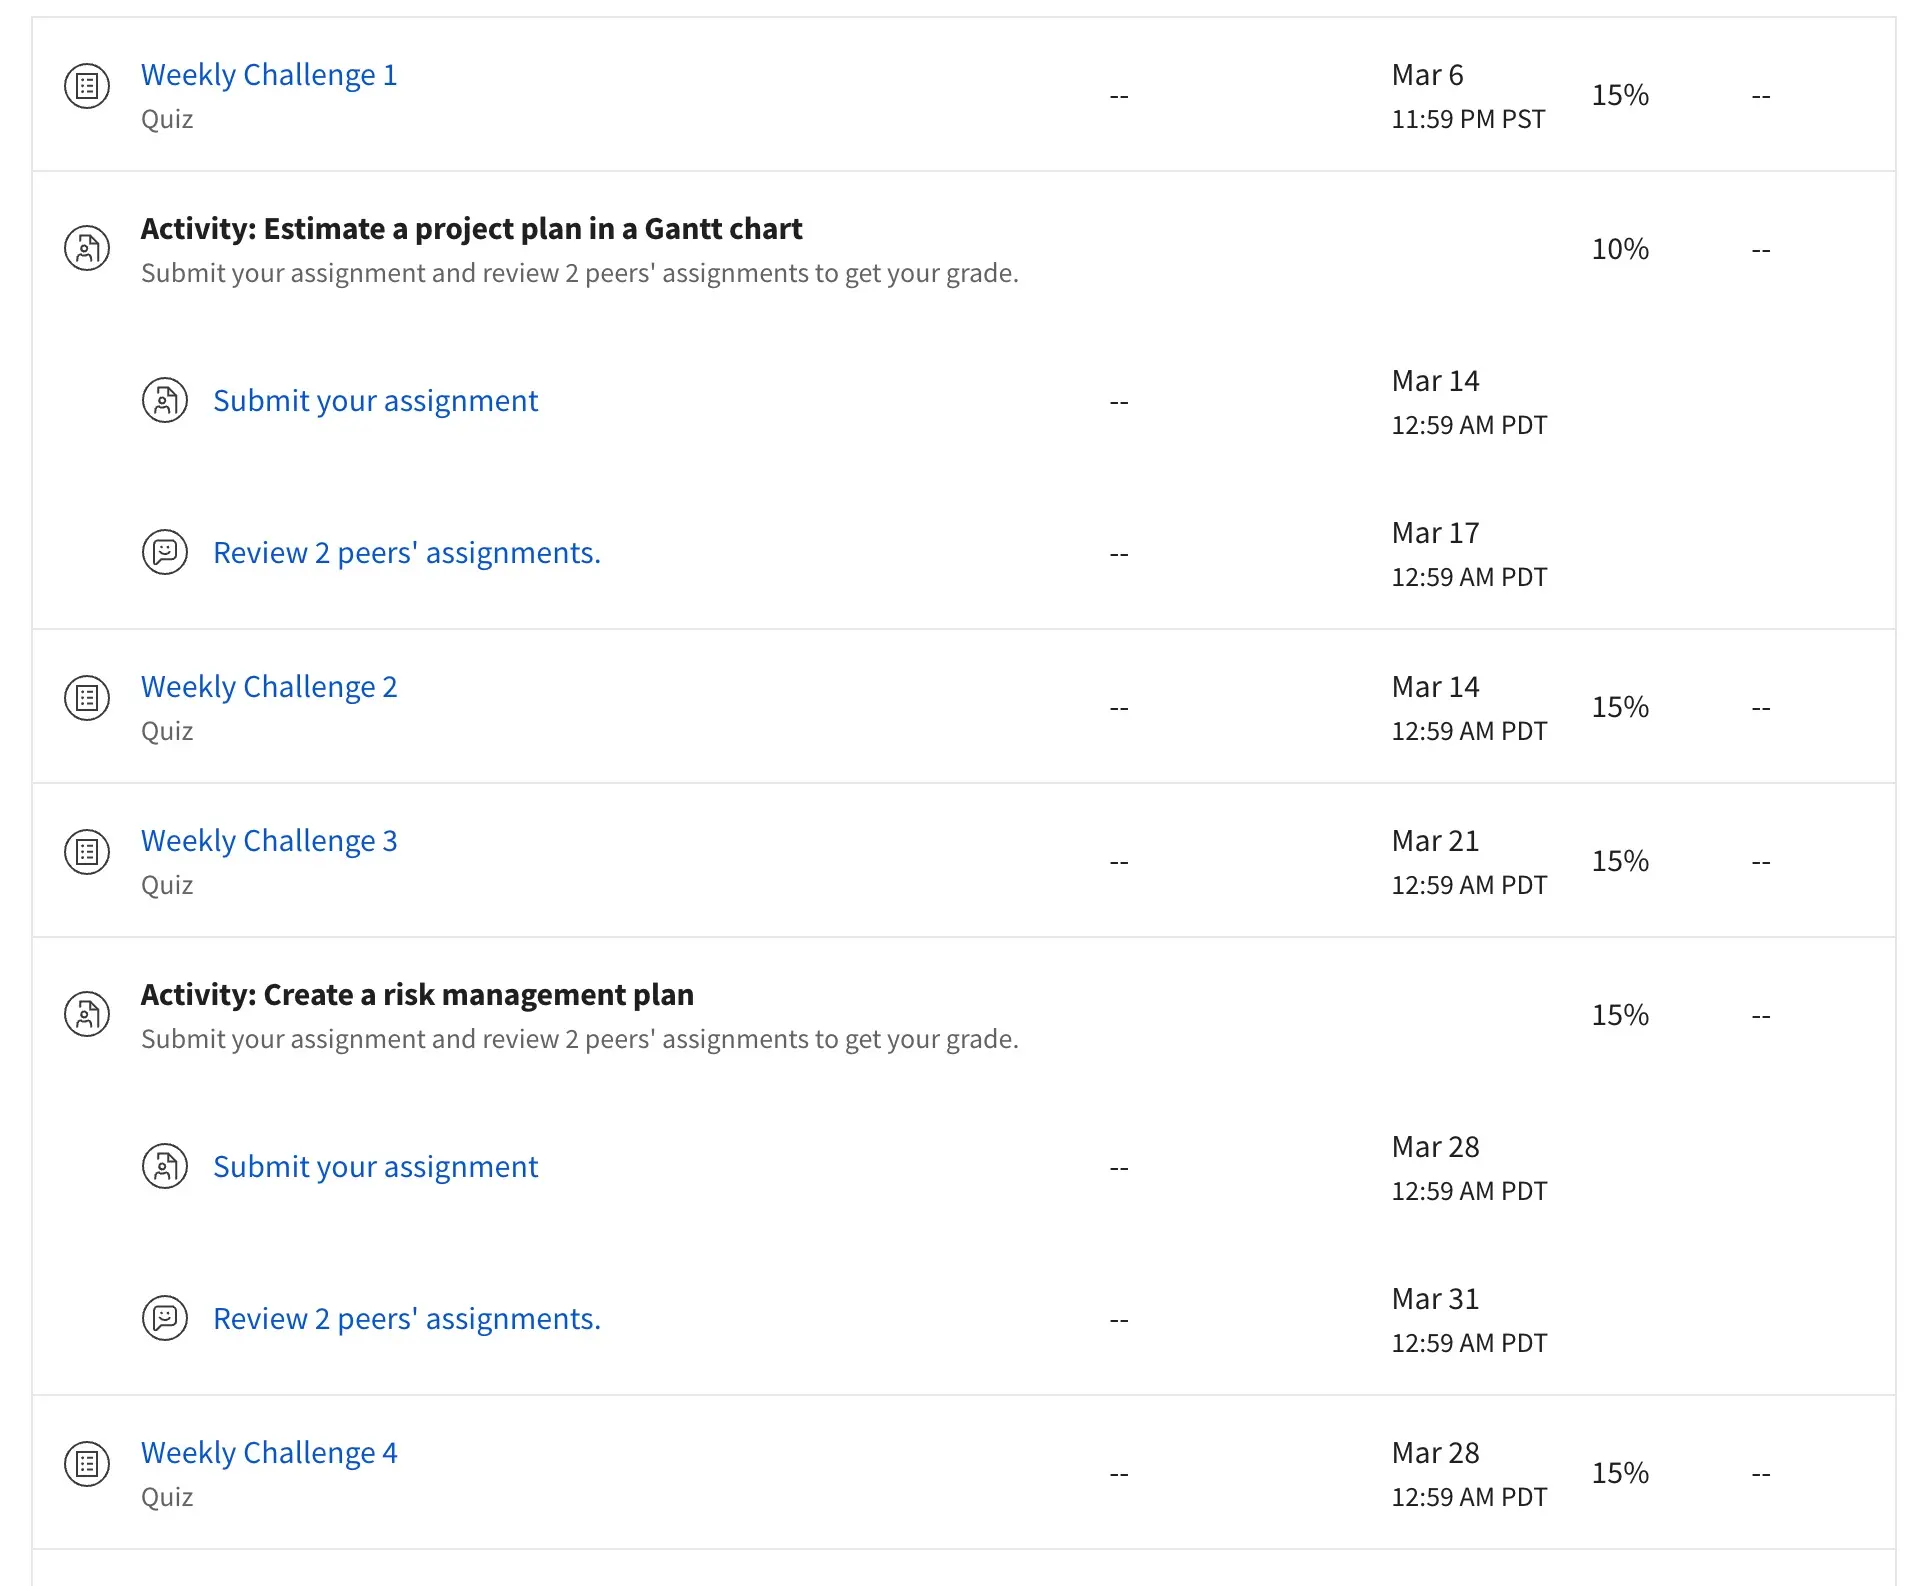The image size is (1932, 1586).
Task: Click the Weekly Challenge 3 quiz icon
Action: pyautogui.click(x=87, y=852)
